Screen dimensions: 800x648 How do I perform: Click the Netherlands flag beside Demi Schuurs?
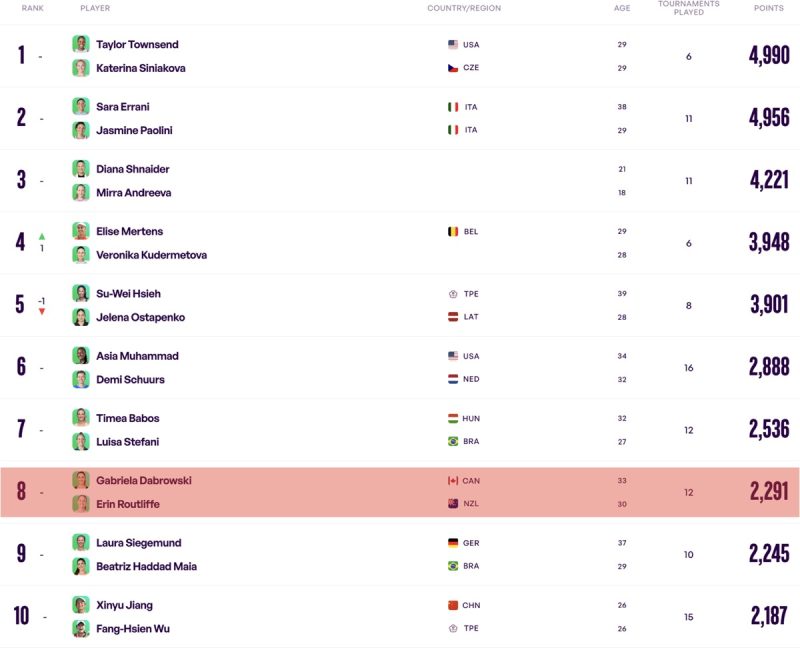(x=453, y=379)
